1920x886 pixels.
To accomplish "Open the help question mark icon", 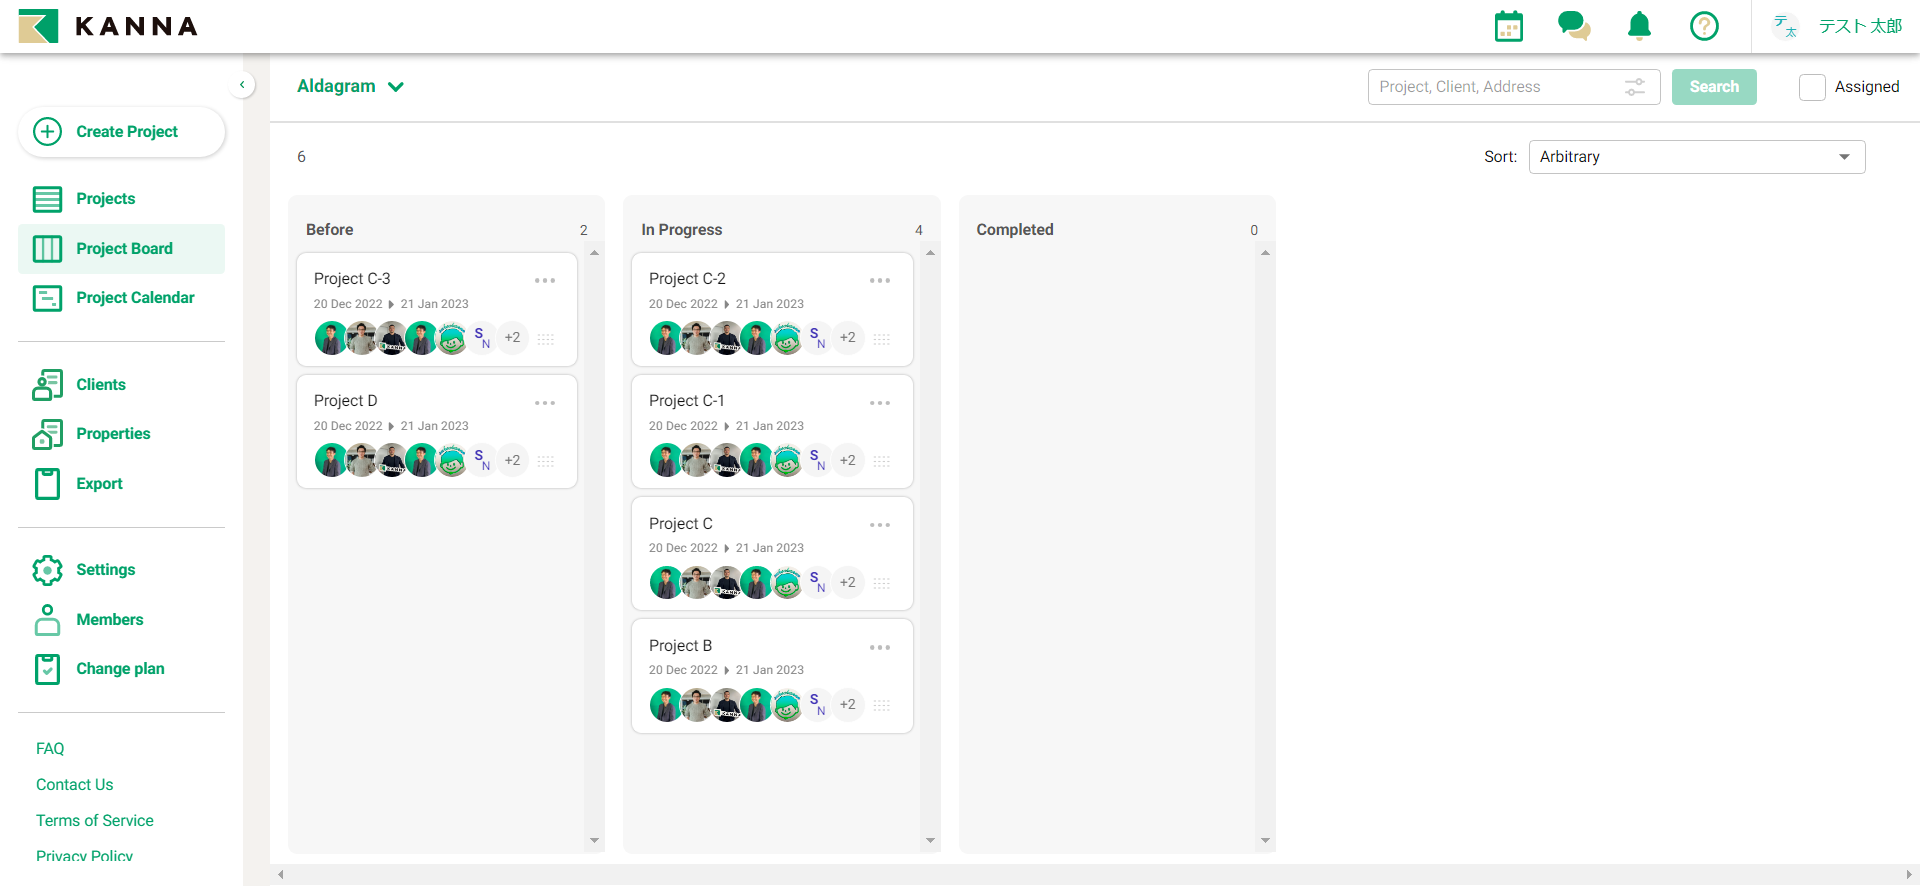I will pyautogui.click(x=1704, y=26).
